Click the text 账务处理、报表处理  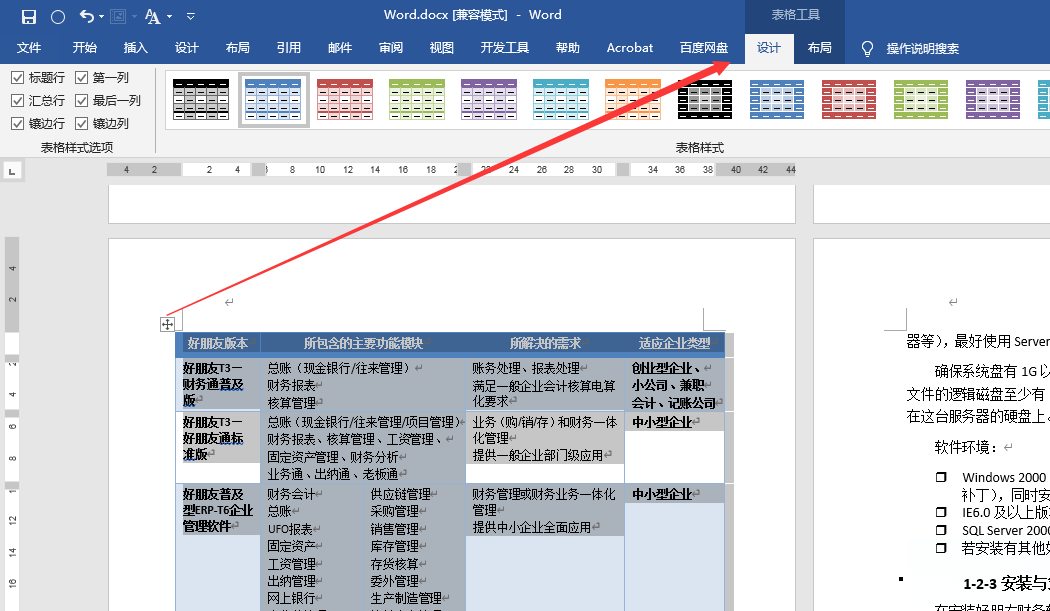coord(526,368)
